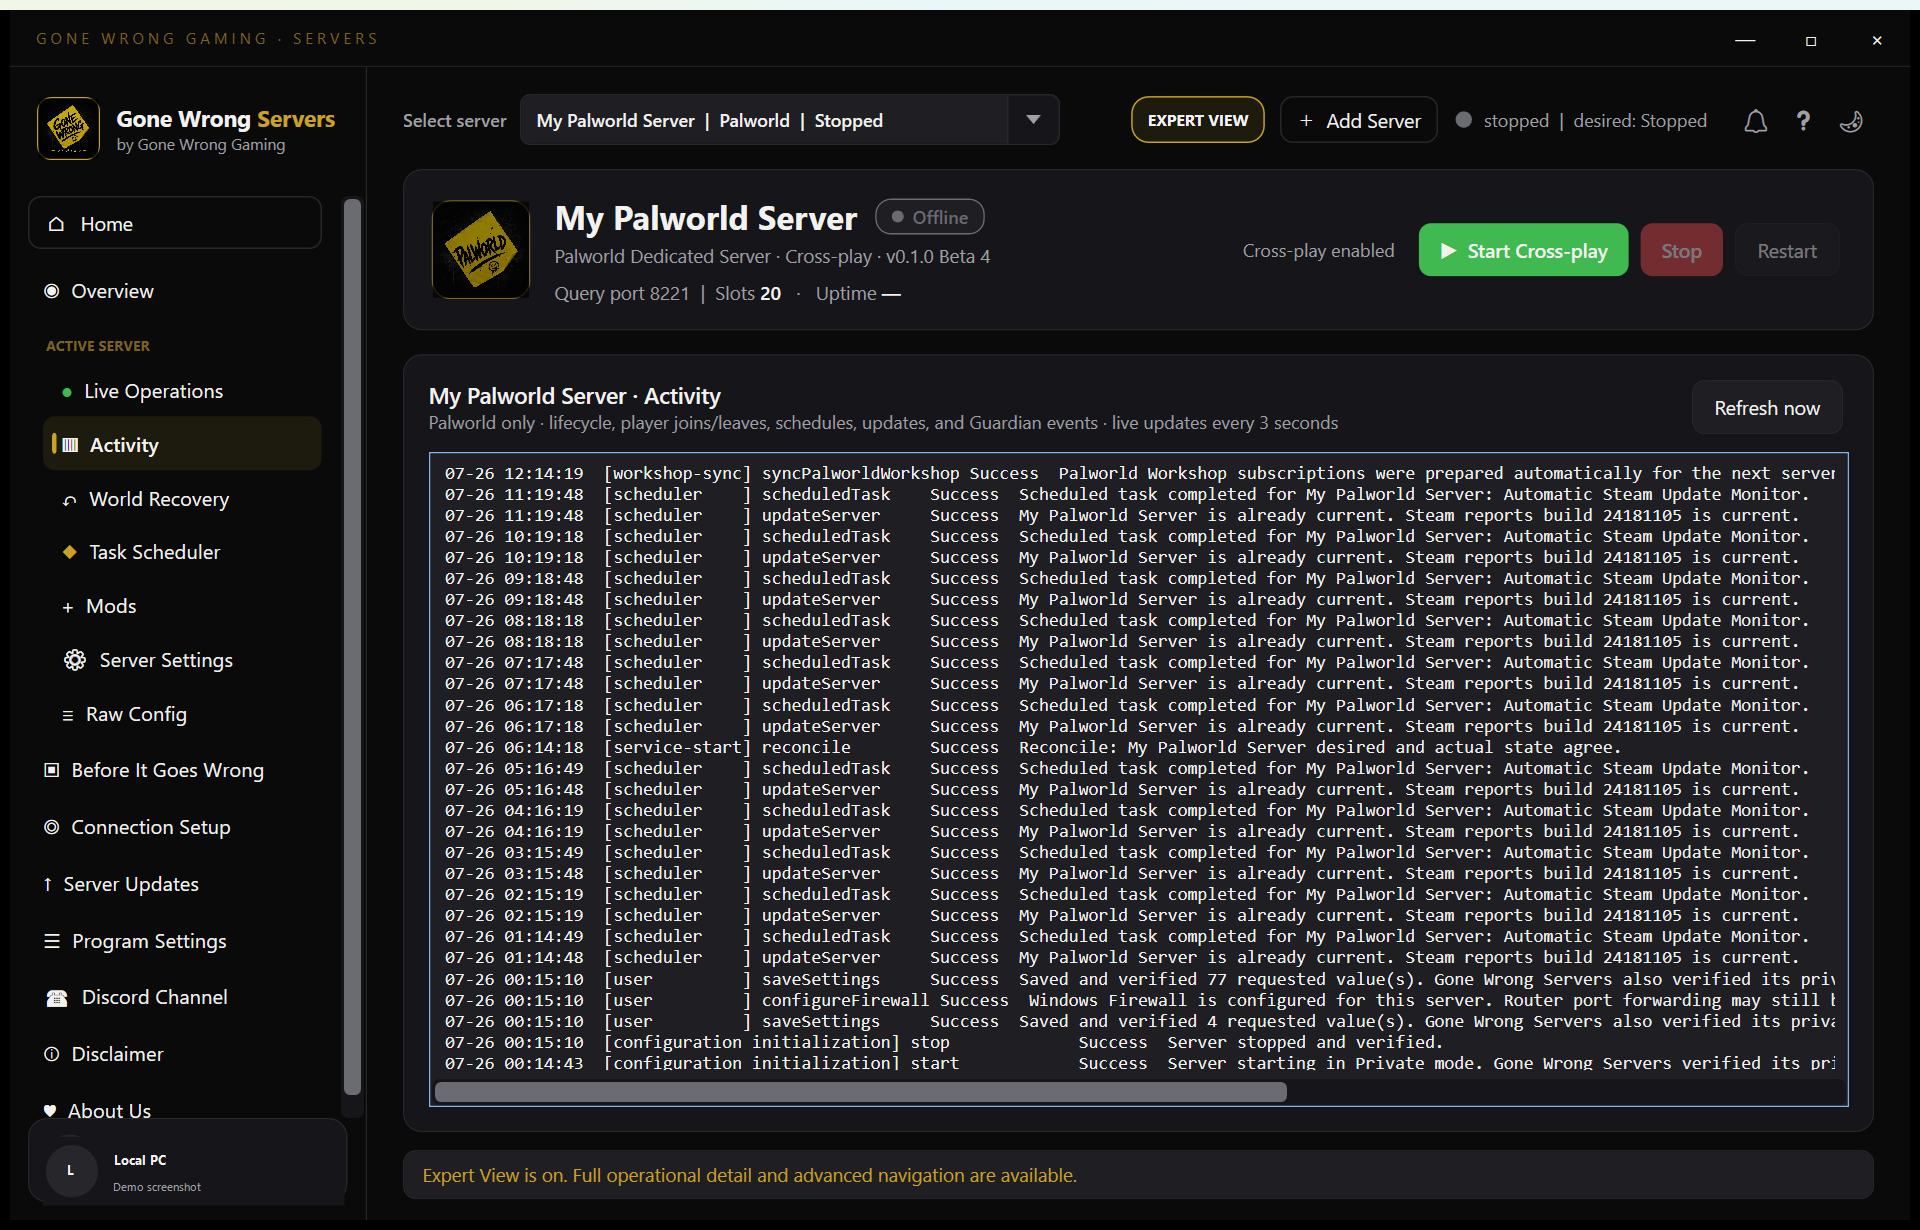The height and width of the screenshot is (1230, 1920).
Task: Open the Select server dropdown arrow
Action: pyautogui.click(x=1033, y=120)
